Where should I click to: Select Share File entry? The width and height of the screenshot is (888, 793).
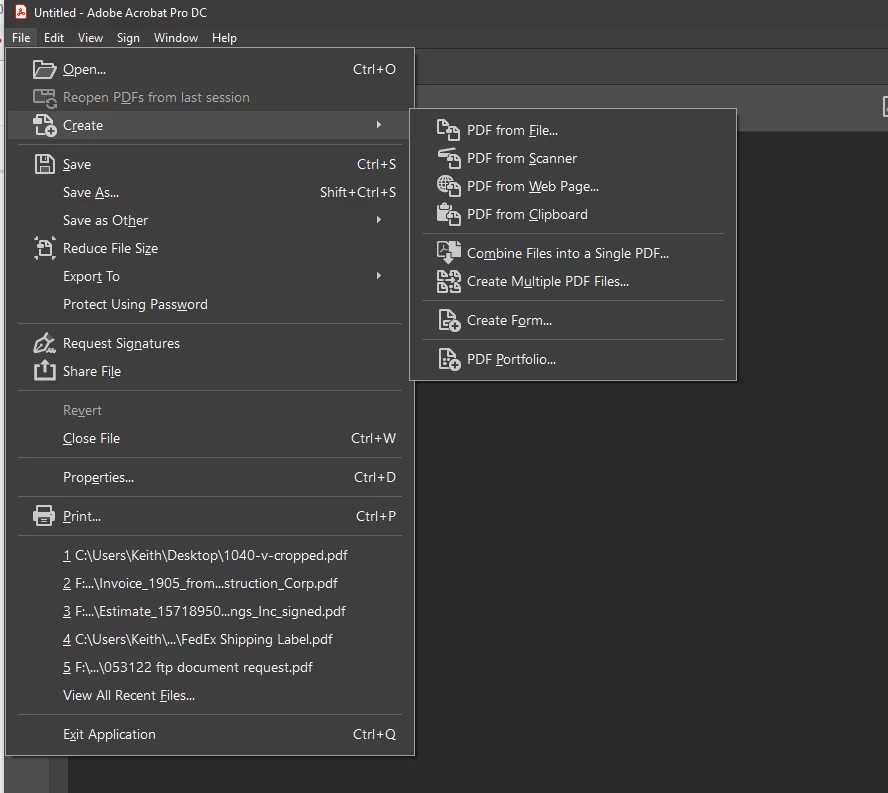(210, 371)
